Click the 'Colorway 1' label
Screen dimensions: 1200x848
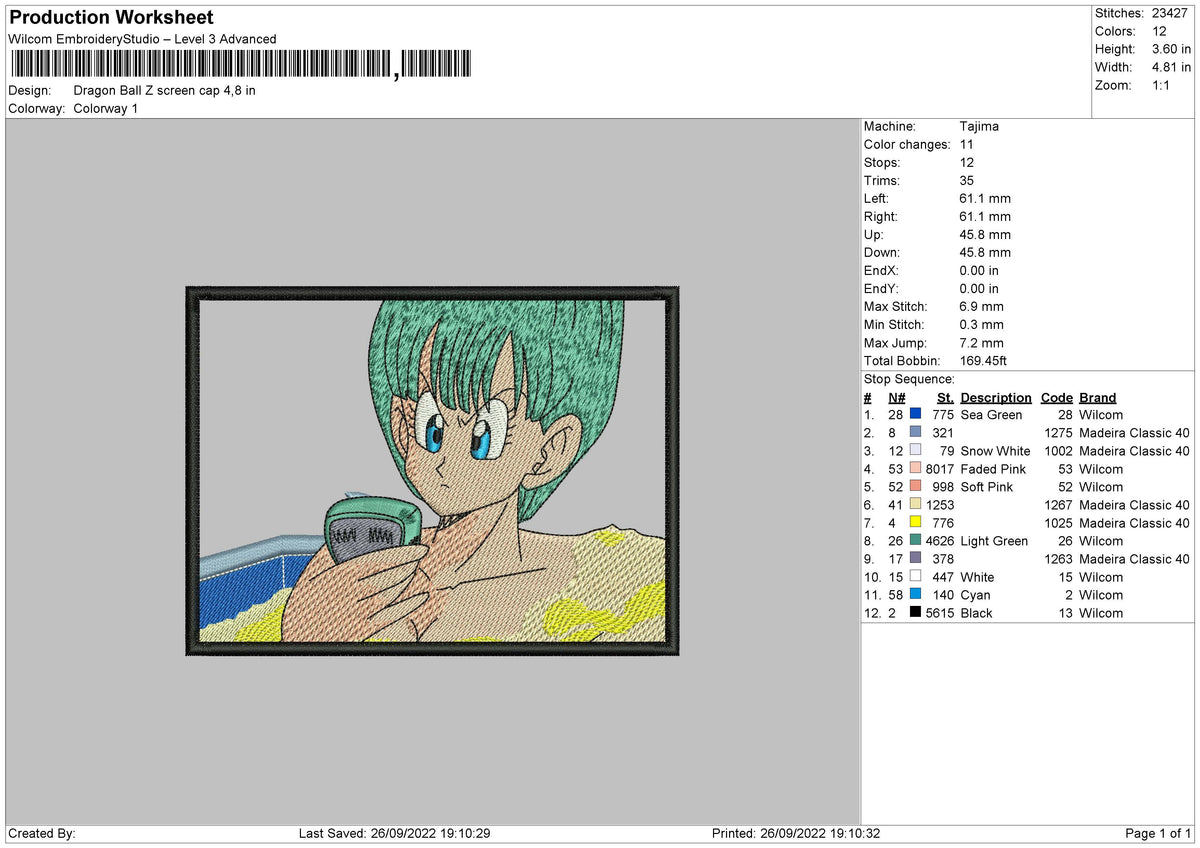click(105, 108)
